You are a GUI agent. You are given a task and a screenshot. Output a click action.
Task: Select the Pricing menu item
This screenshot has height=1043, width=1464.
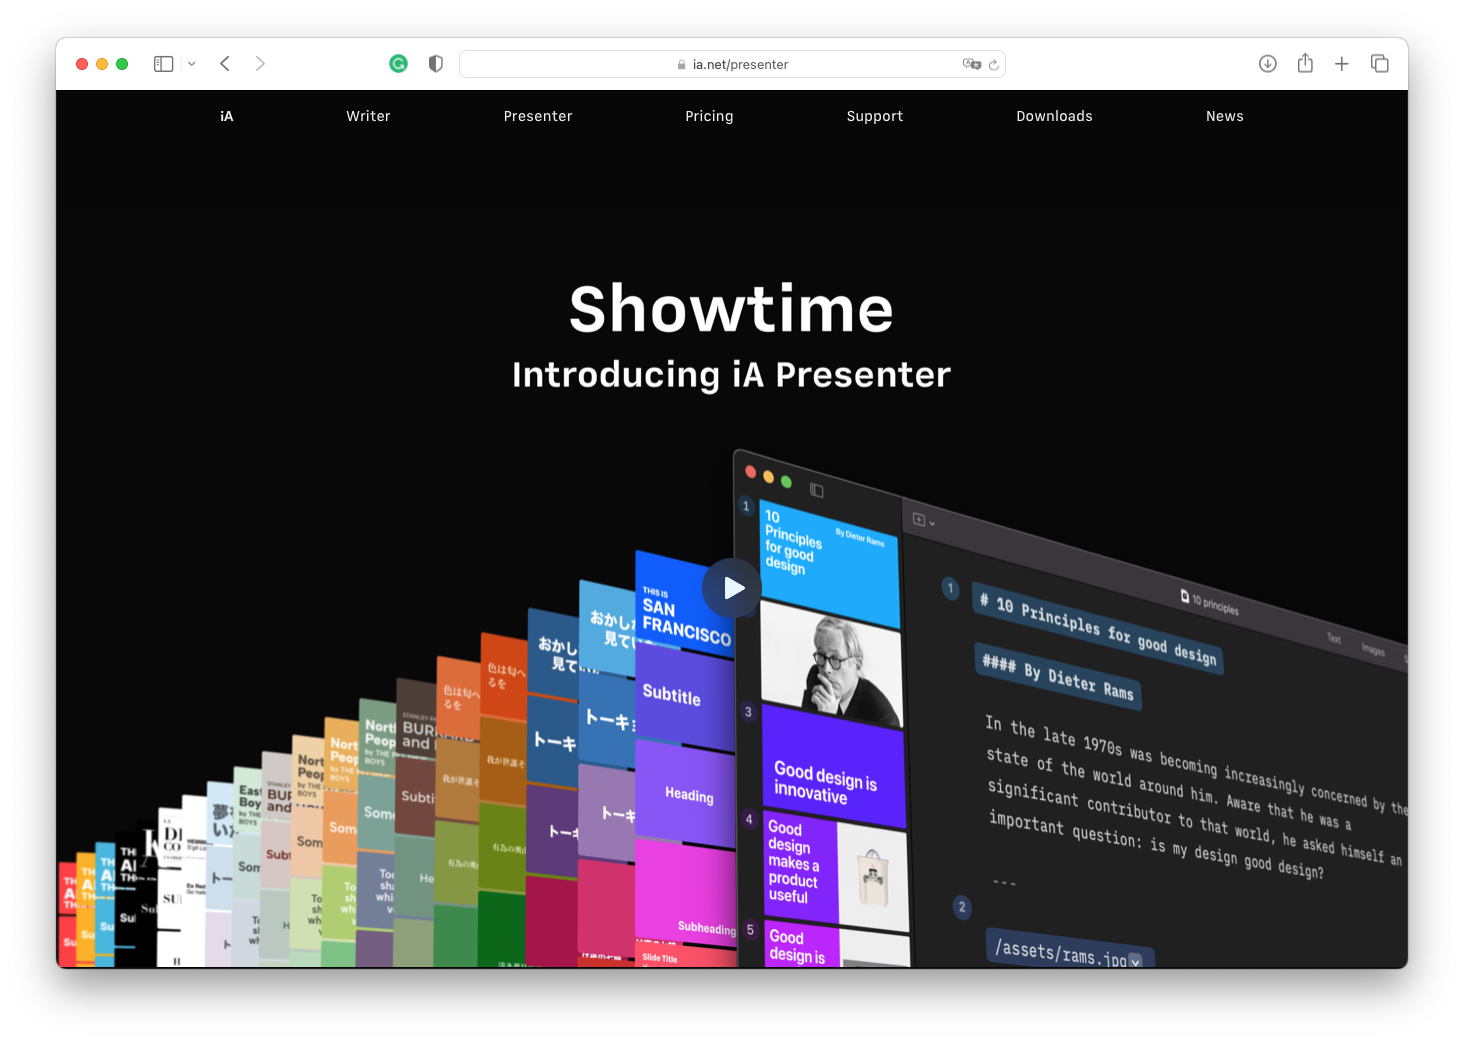pyautogui.click(x=709, y=116)
